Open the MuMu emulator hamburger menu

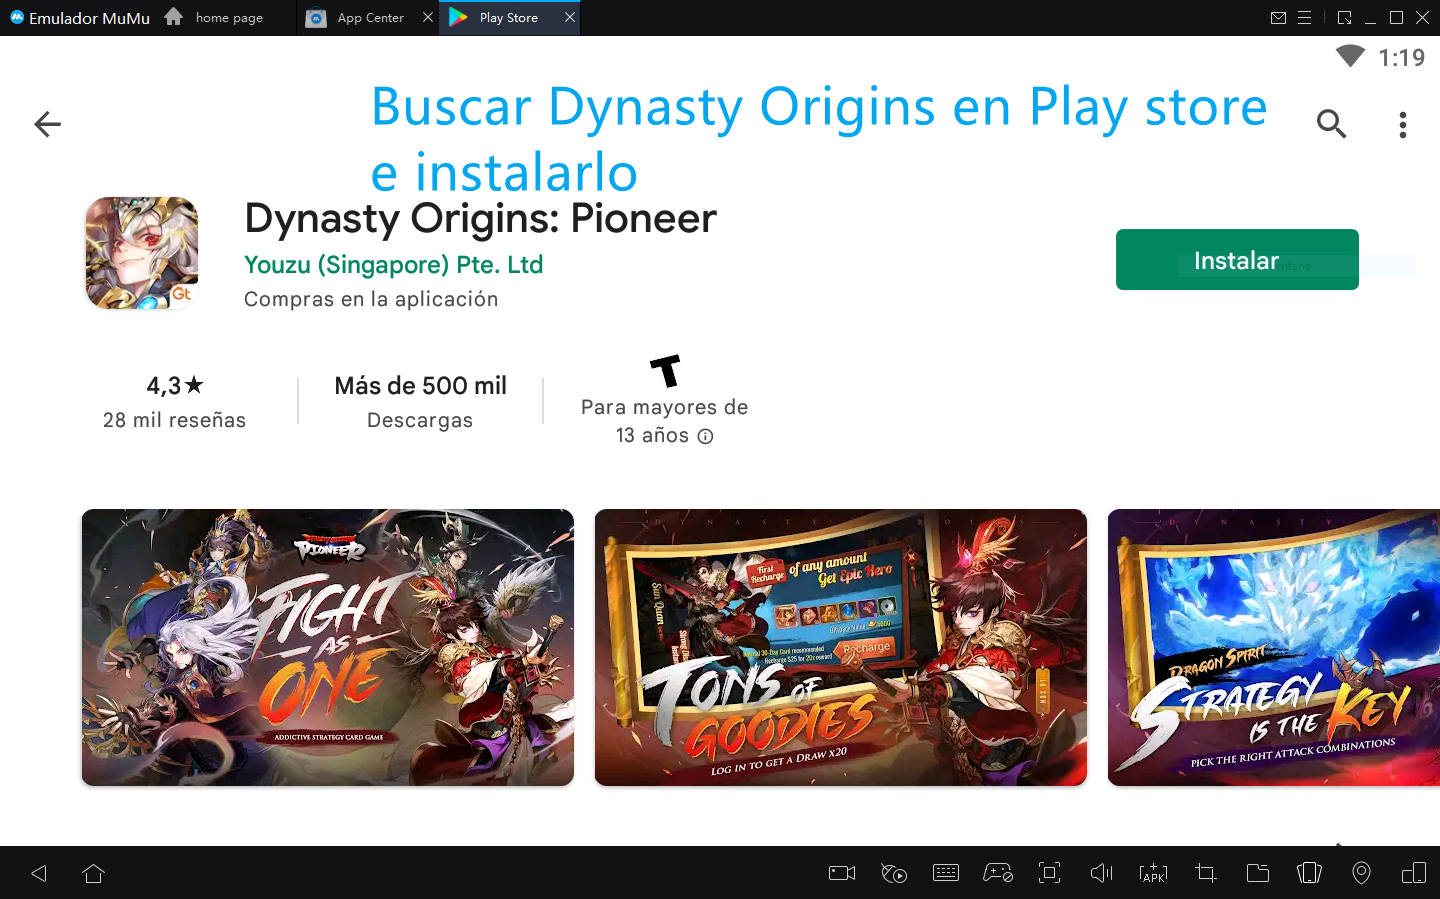click(1304, 18)
